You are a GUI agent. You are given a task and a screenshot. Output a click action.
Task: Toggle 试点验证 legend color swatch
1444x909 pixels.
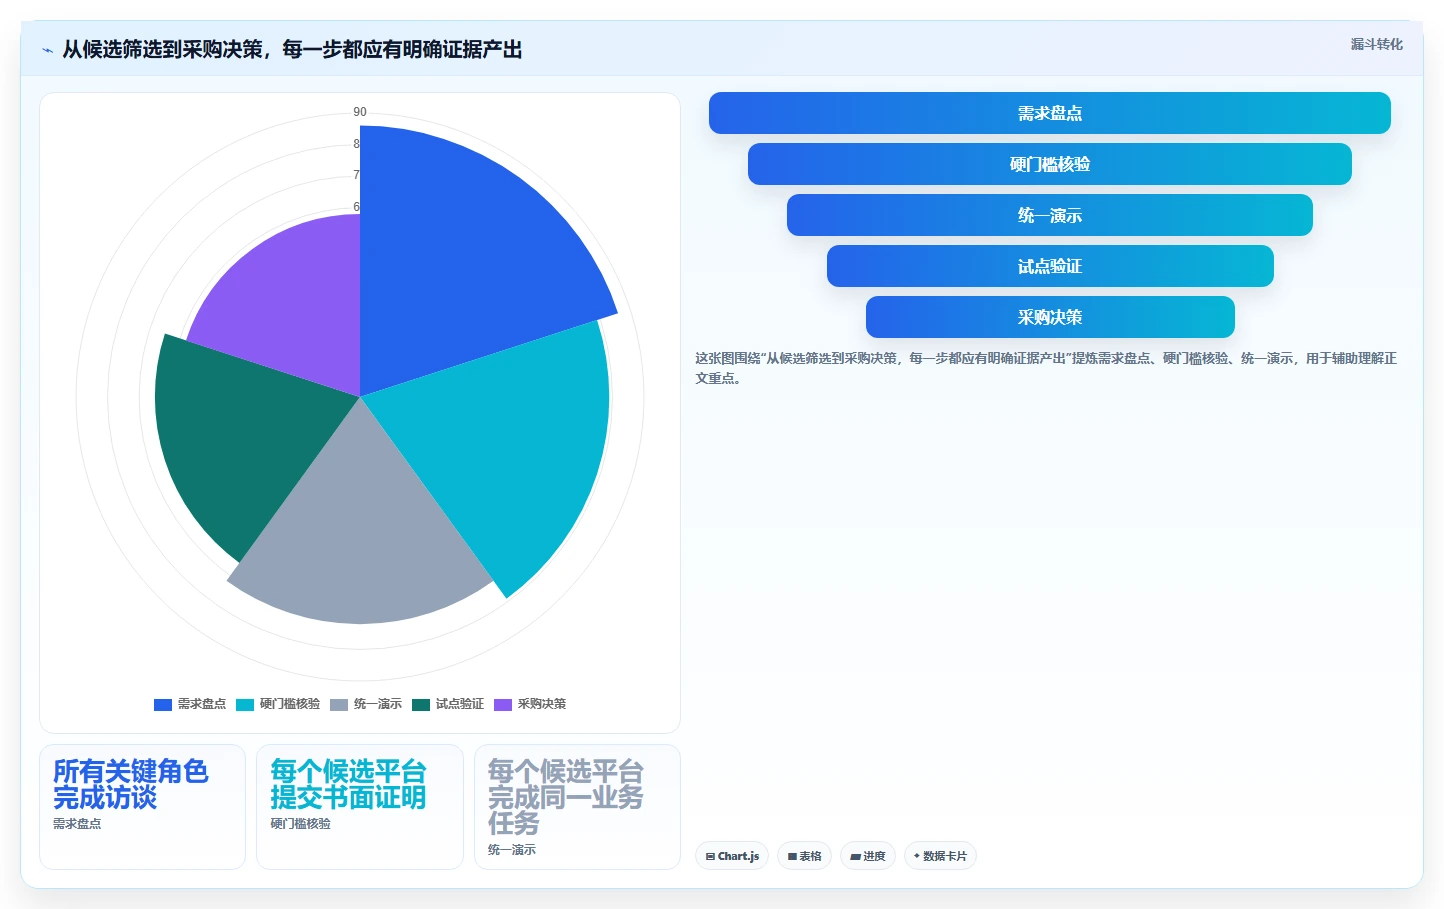(421, 704)
